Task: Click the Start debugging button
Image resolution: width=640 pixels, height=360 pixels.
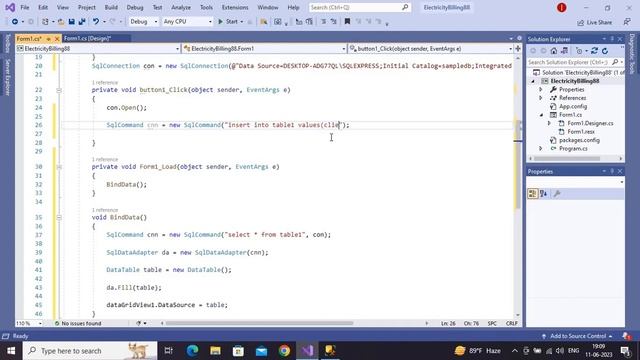Action: pyautogui.click(x=228, y=22)
